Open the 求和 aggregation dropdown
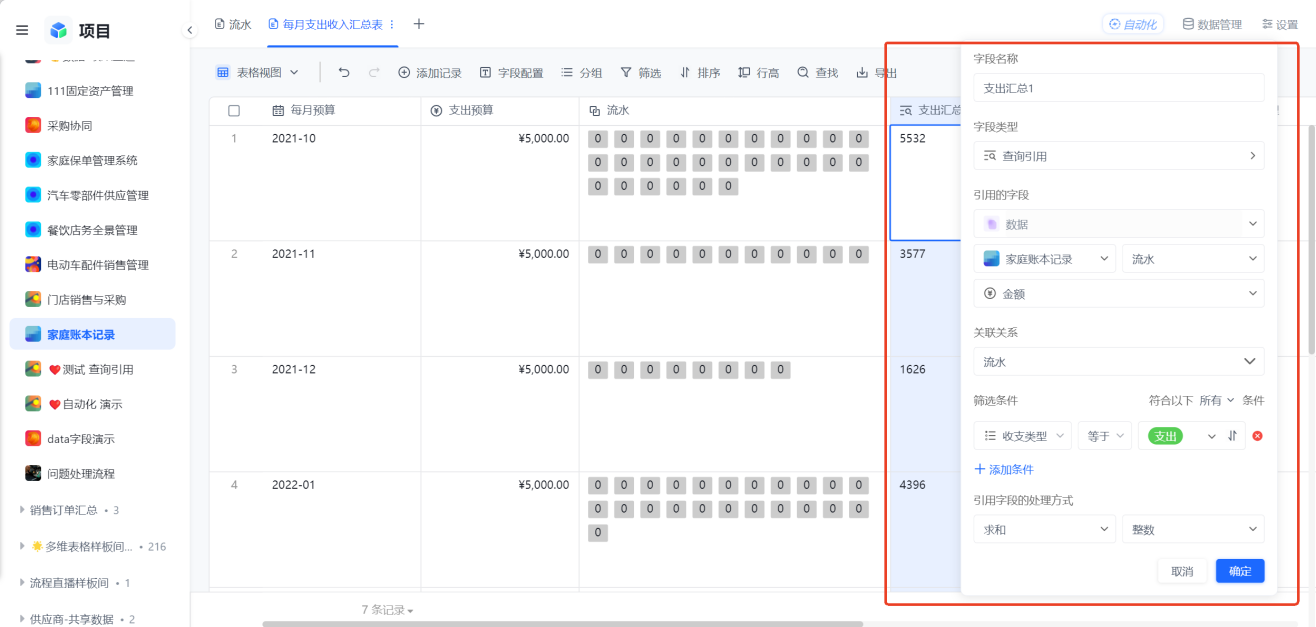Screen dimensions: 1316x627 (x=1045, y=529)
